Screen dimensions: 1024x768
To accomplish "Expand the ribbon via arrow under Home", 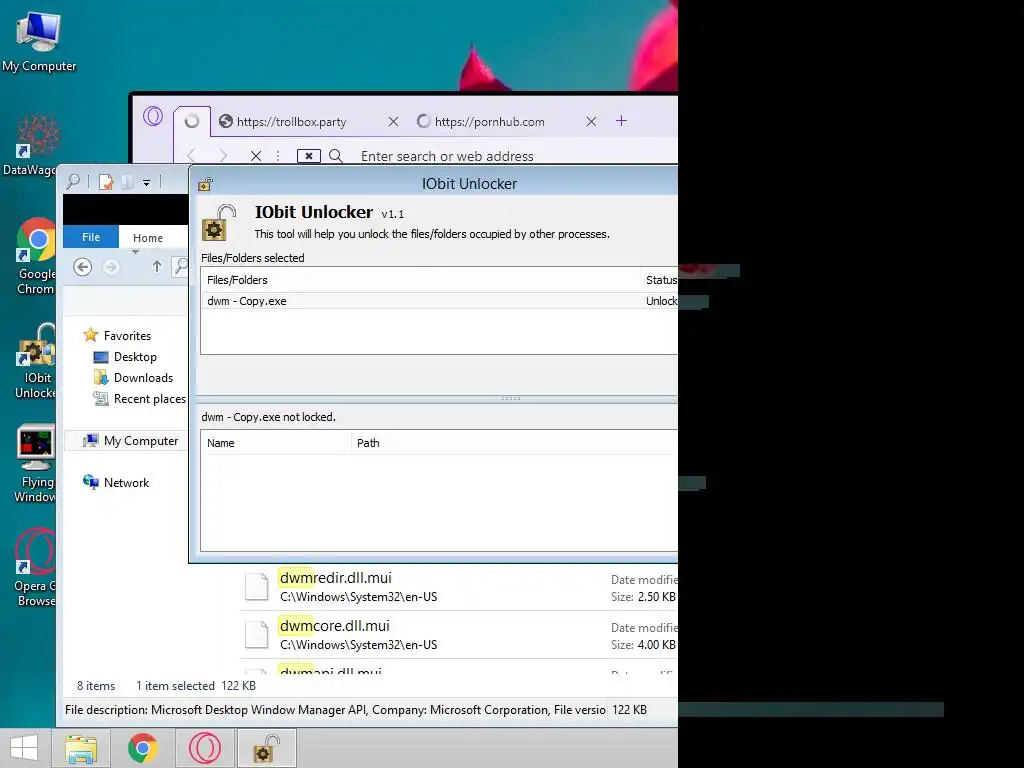I will [x=135, y=252].
